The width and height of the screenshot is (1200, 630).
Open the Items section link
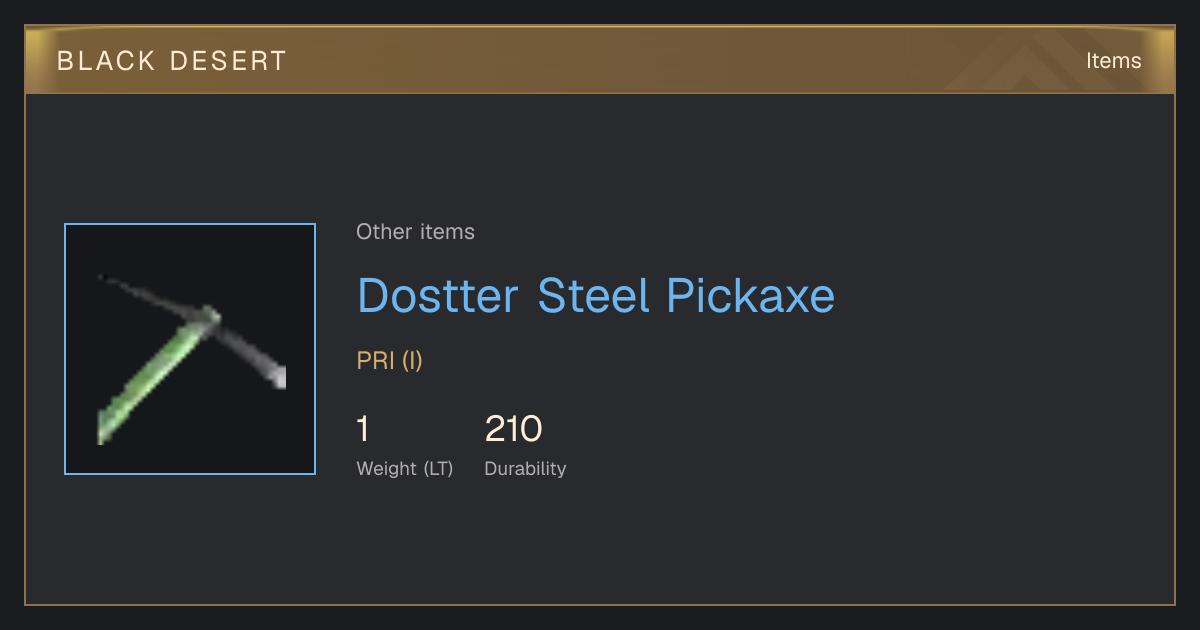coord(1113,61)
